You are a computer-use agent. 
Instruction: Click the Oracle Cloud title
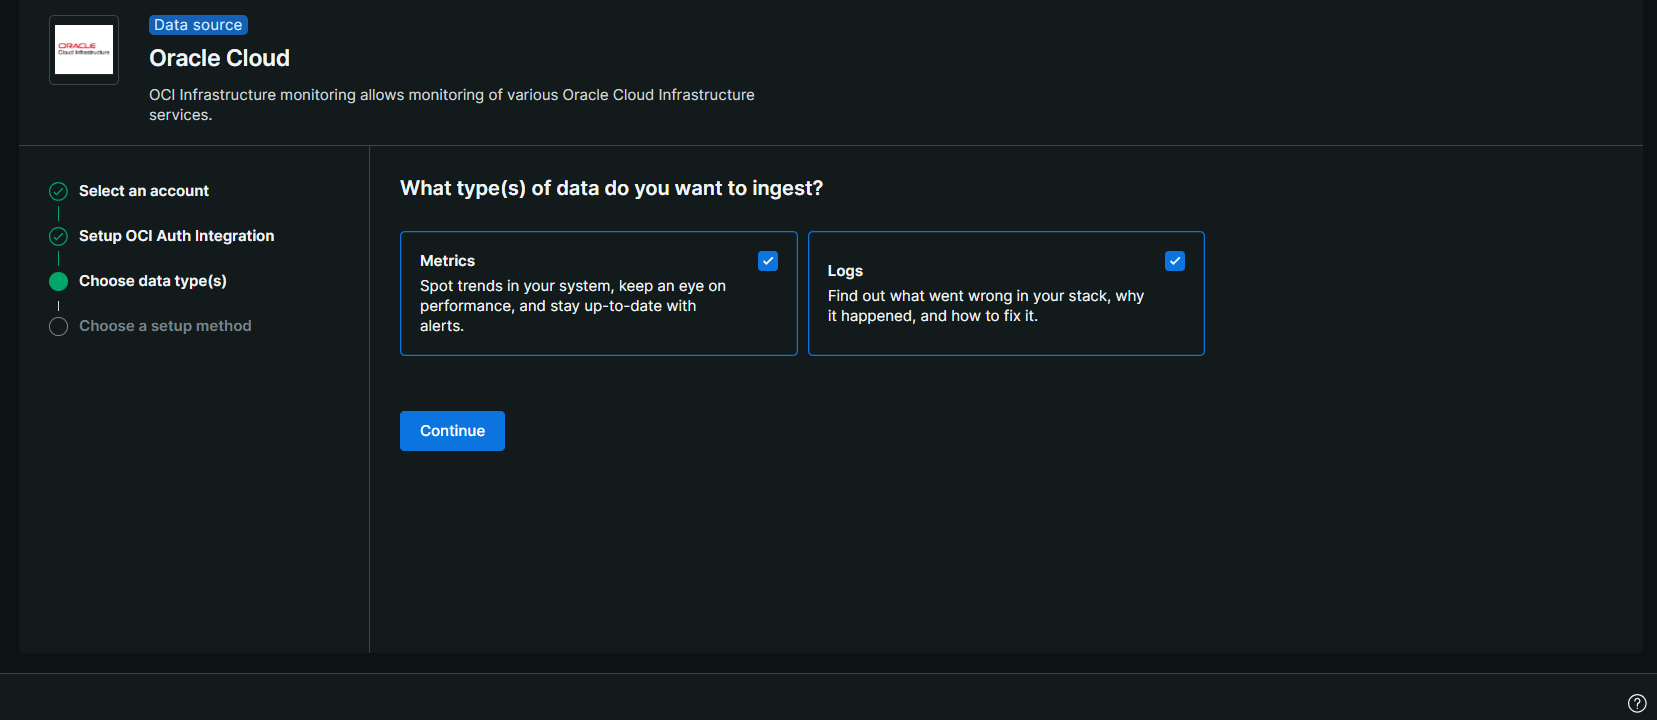pyautogui.click(x=219, y=58)
